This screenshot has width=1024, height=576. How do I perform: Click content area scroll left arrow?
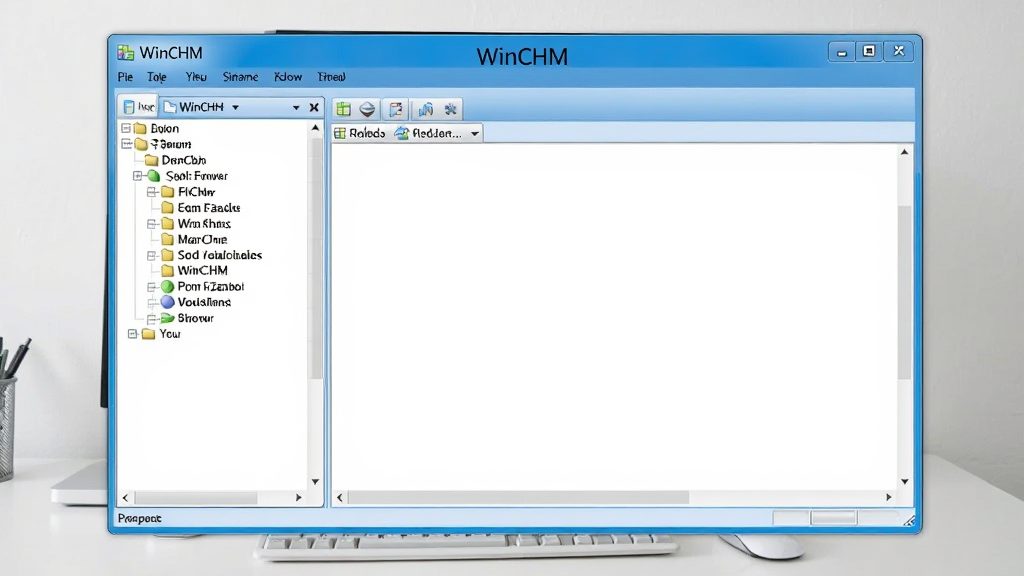tap(340, 498)
